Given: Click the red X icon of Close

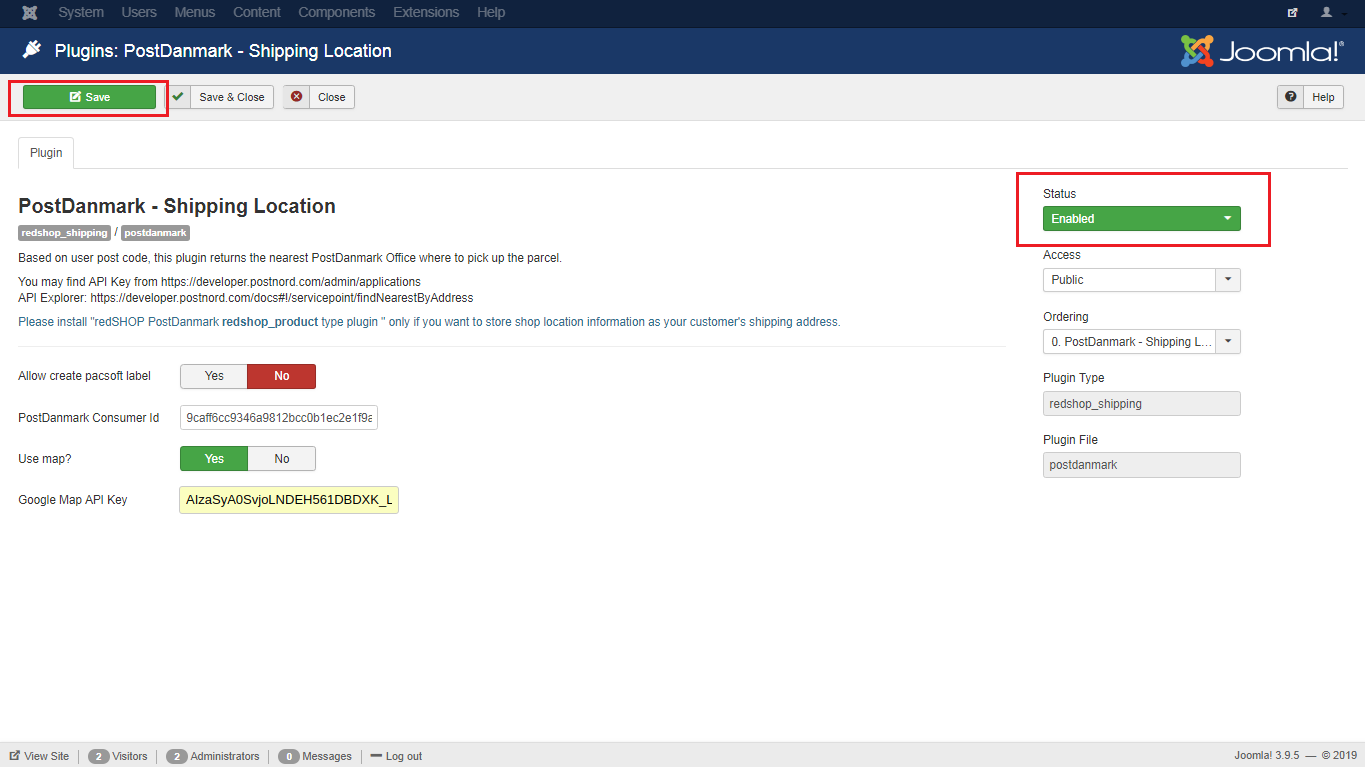Looking at the screenshot, I should (x=296, y=97).
